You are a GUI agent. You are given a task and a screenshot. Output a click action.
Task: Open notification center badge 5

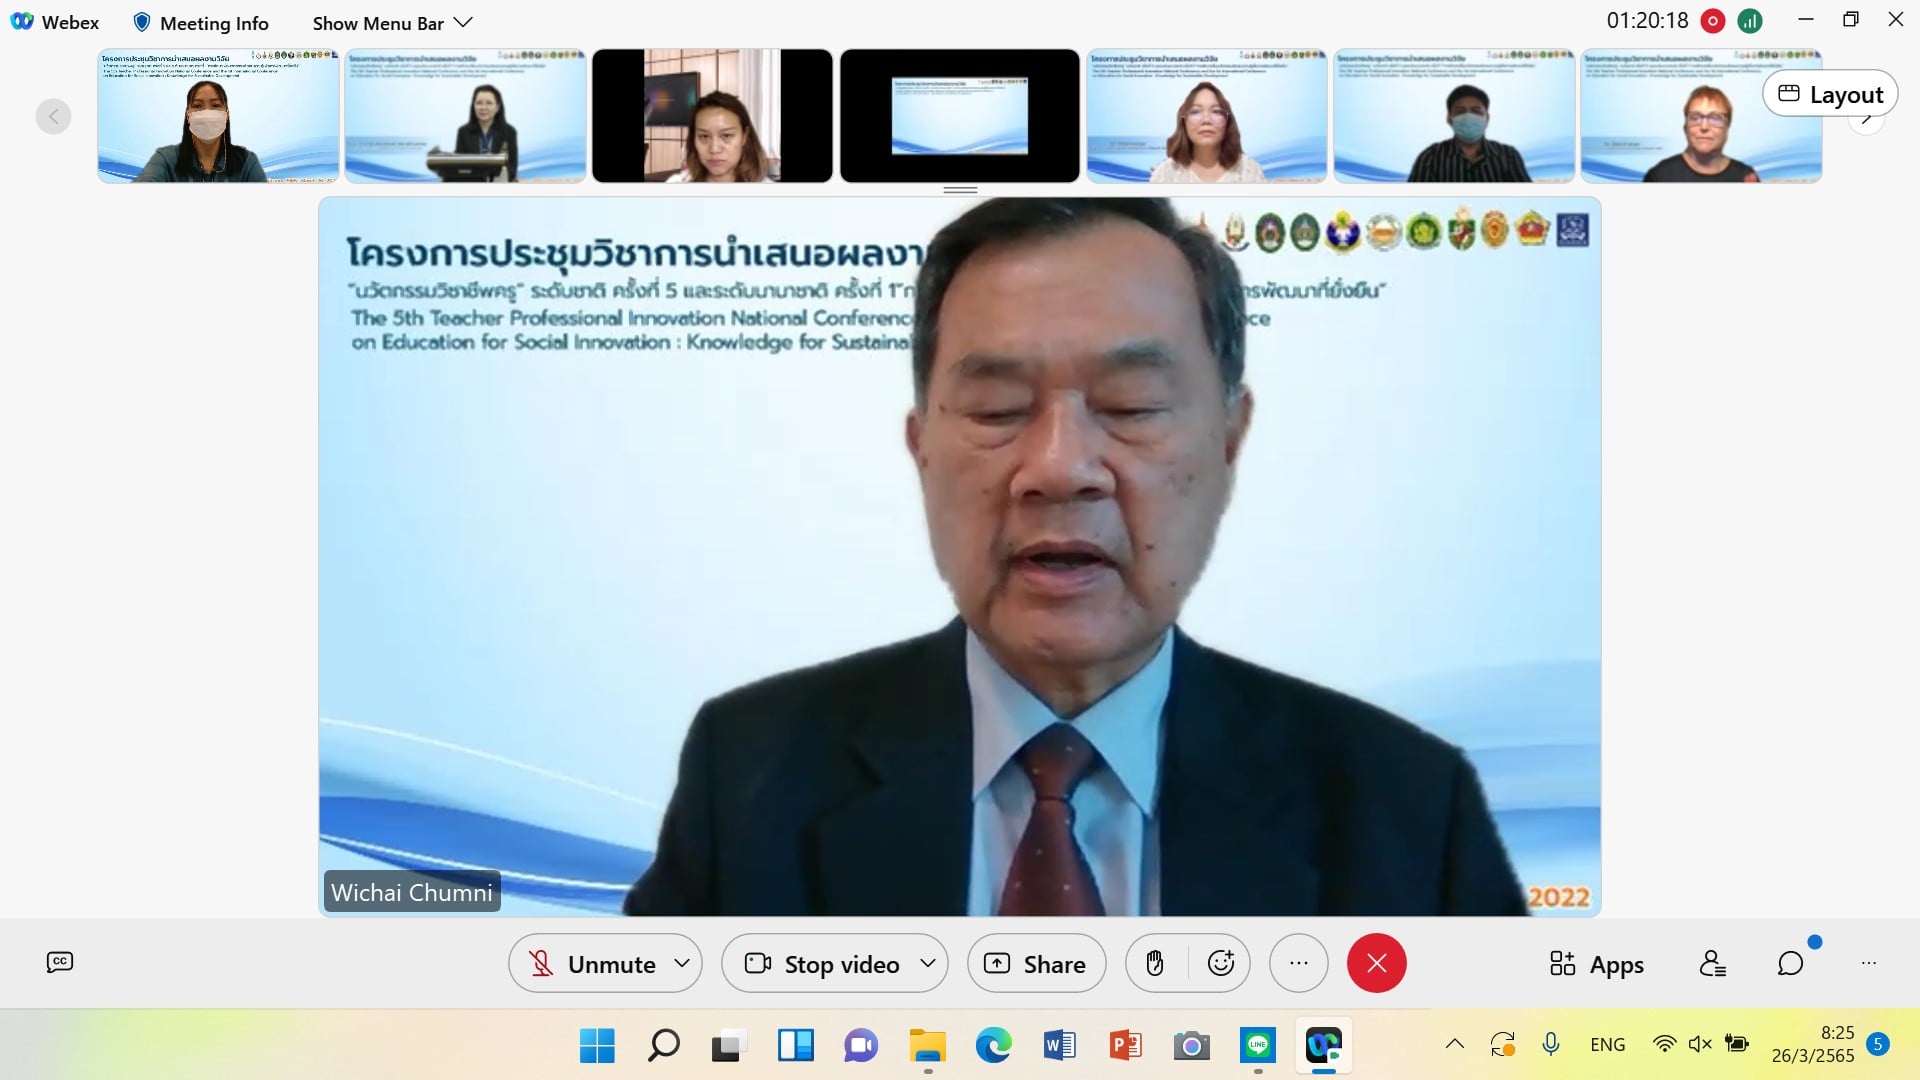[1878, 1044]
